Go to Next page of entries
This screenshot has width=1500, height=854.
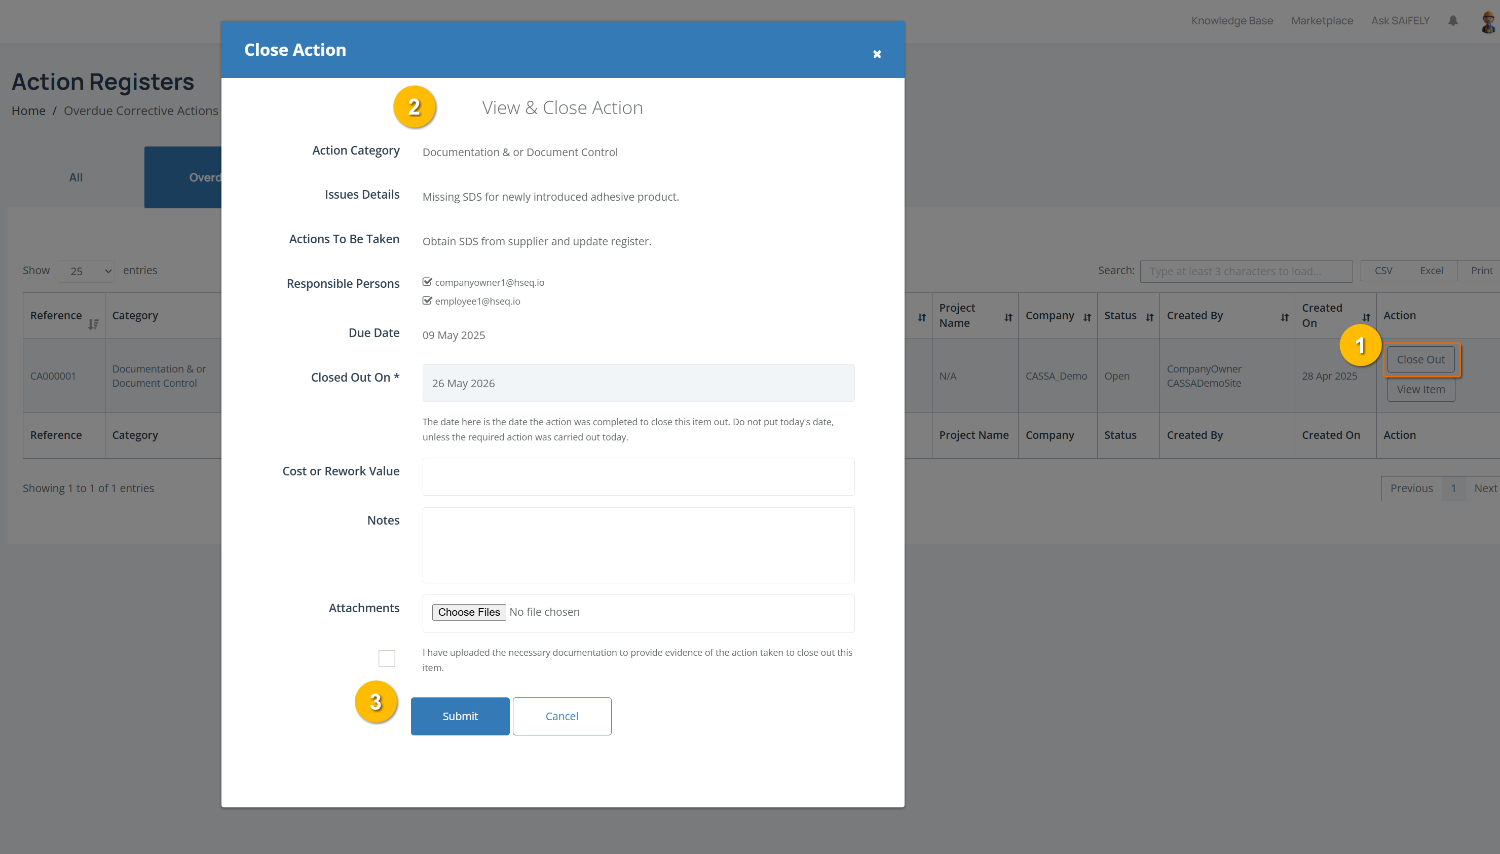pyautogui.click(x=1485, y=488)
